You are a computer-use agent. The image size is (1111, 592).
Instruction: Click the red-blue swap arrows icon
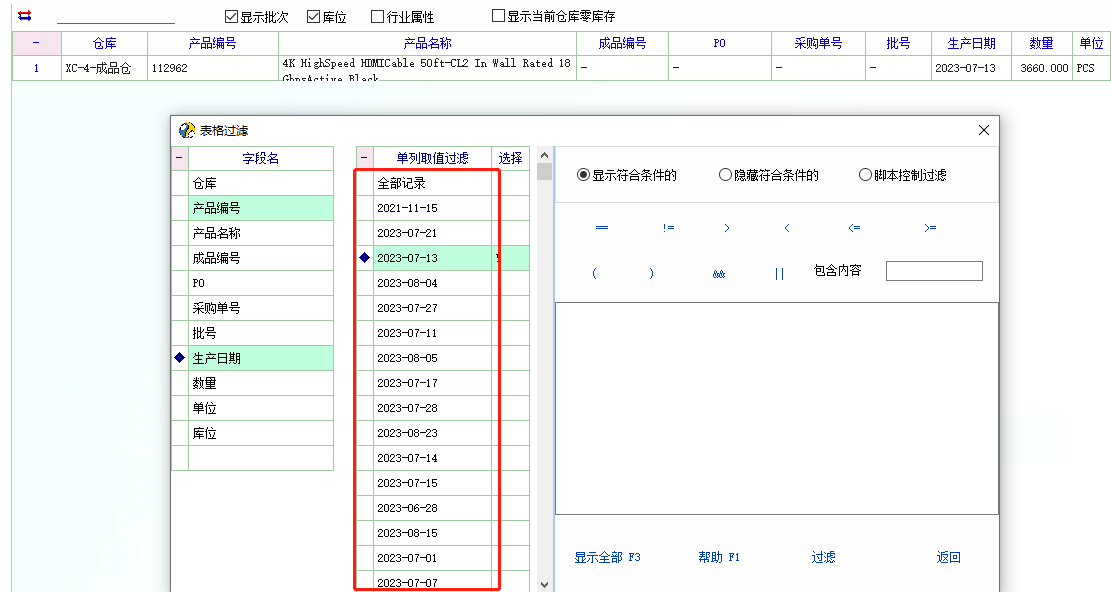(x=25, y=15)
